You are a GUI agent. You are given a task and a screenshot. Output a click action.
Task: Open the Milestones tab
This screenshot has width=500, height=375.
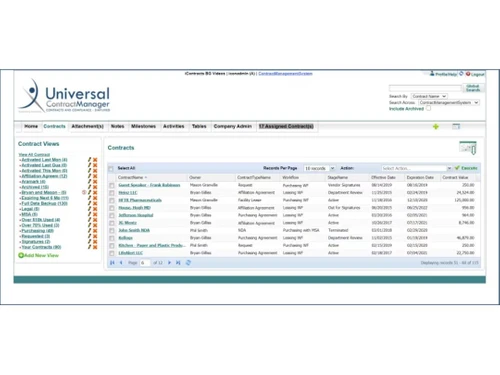[x=143, y=126]
